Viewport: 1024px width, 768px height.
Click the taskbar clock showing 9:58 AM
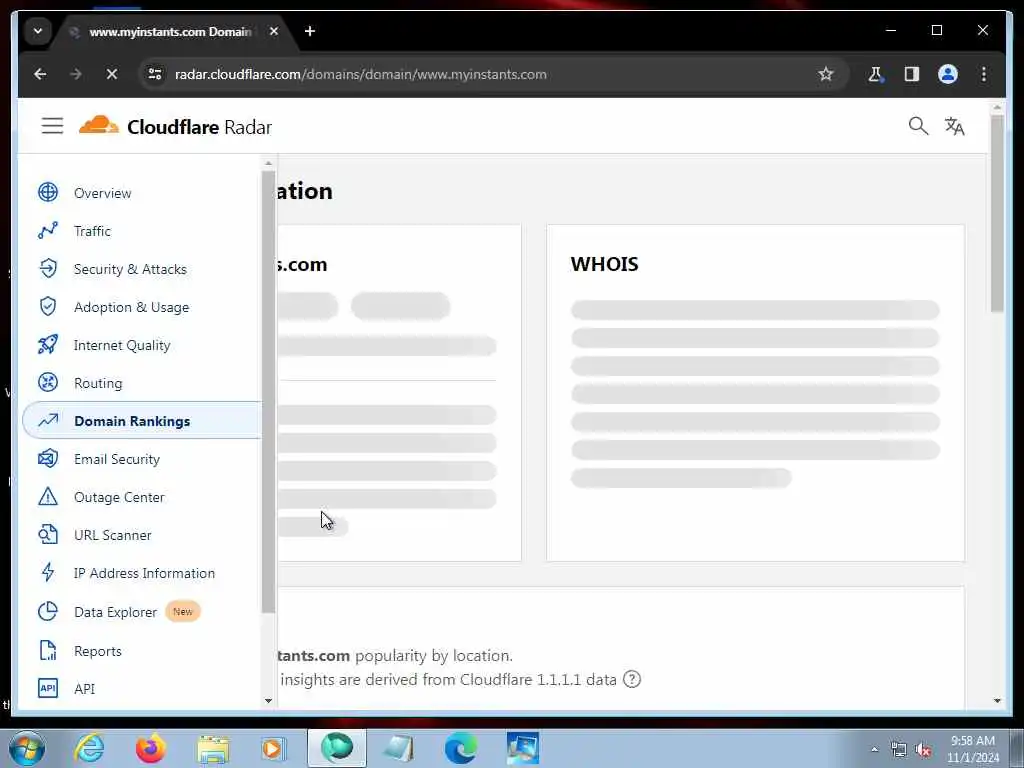(972, 749)
